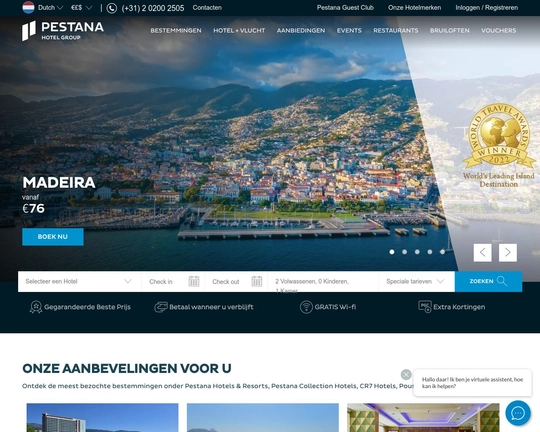
Task: Click the GRATIS Wi-fi icon
Action: [306, 307]
